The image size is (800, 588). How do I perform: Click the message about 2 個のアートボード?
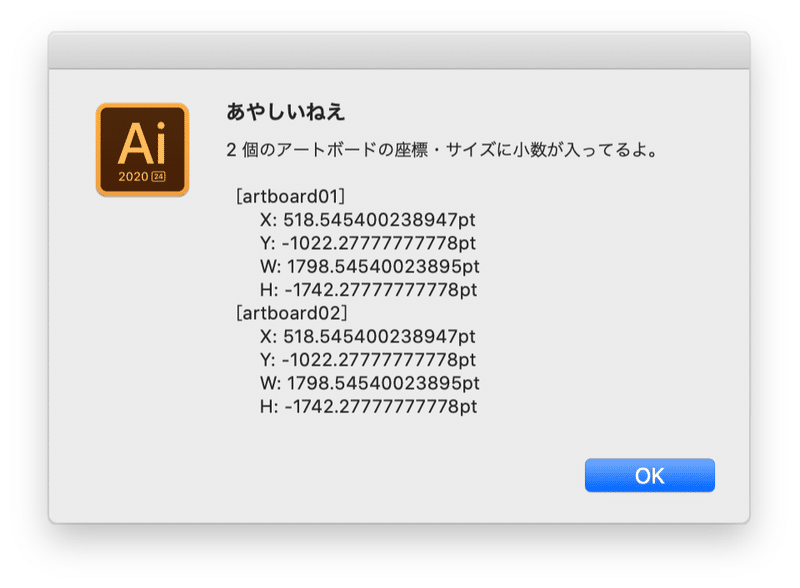pyautogui.click(x=442, y=150)
